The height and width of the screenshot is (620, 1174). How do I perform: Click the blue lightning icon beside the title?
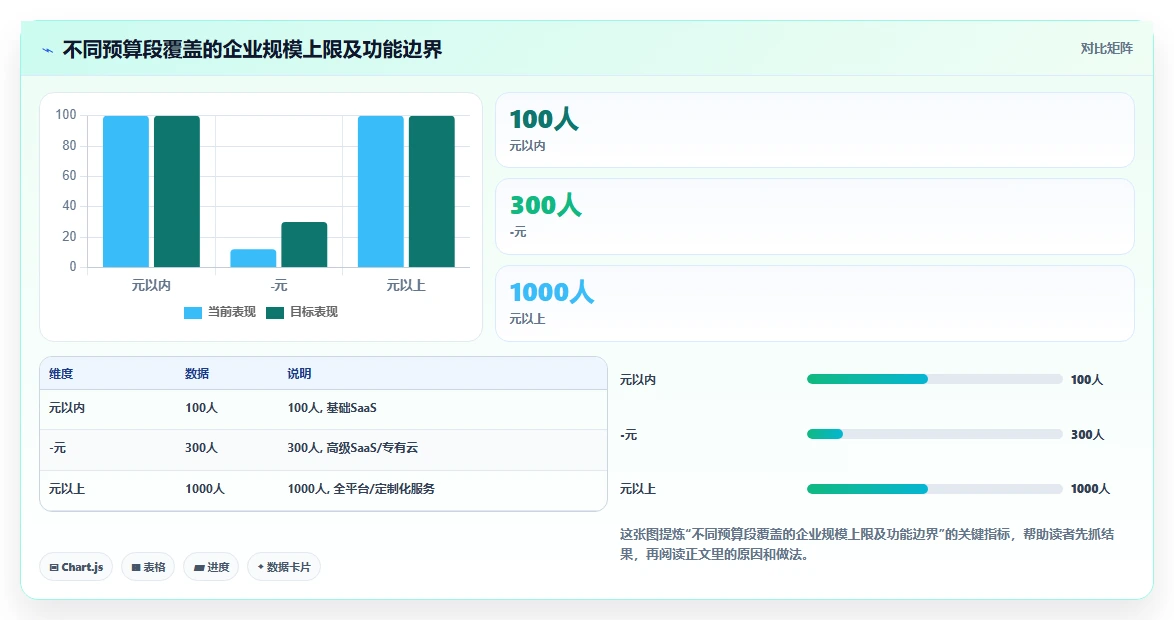(x=48, y=50)
